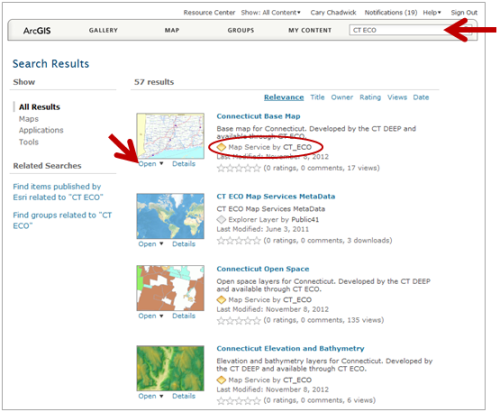The width and height of the screenshot is (500, 412).
Task: Open the Gallery tab
Action: [x=103, y=30]
